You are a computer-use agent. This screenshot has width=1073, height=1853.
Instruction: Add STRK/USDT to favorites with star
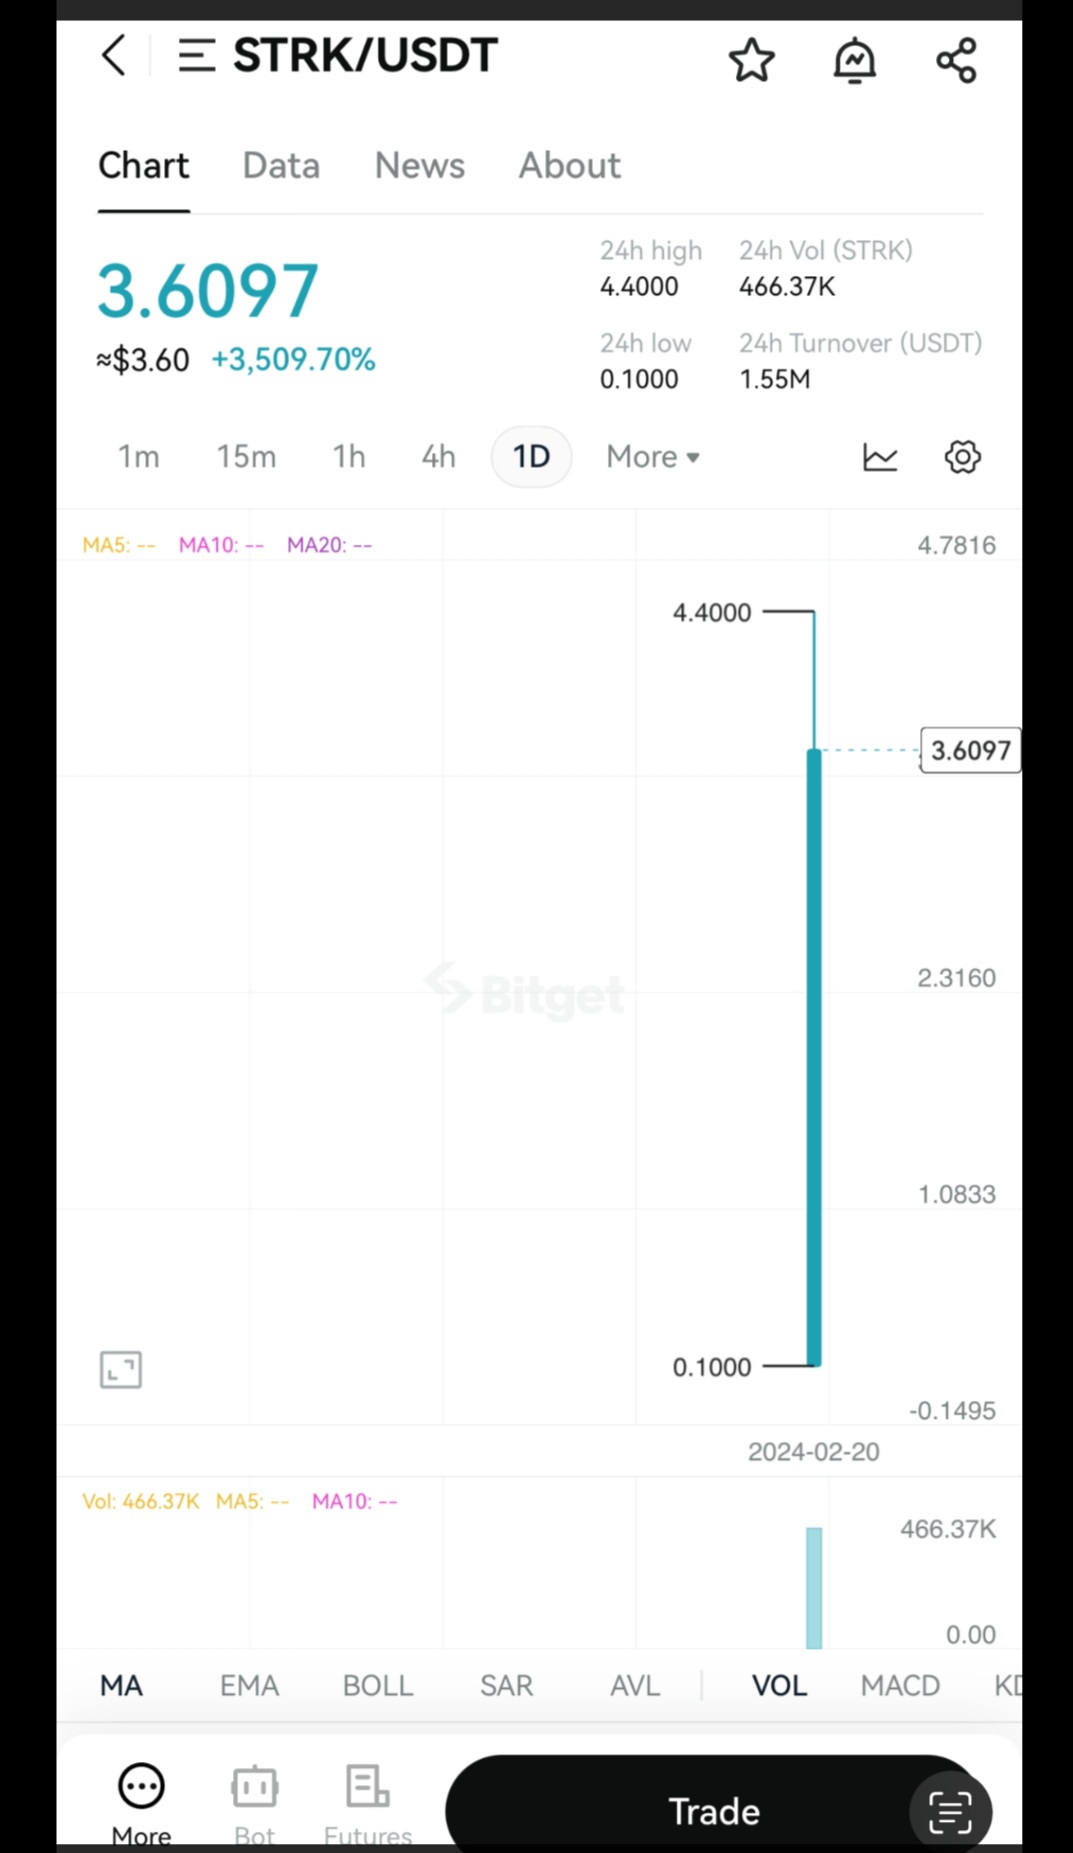pos(751,60)
